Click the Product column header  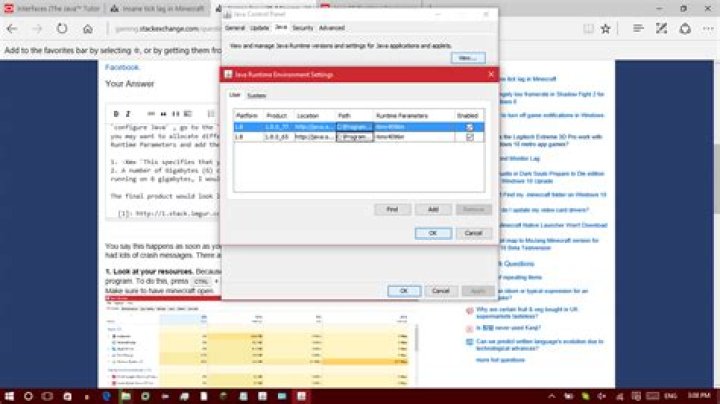[x=277, y=116]
